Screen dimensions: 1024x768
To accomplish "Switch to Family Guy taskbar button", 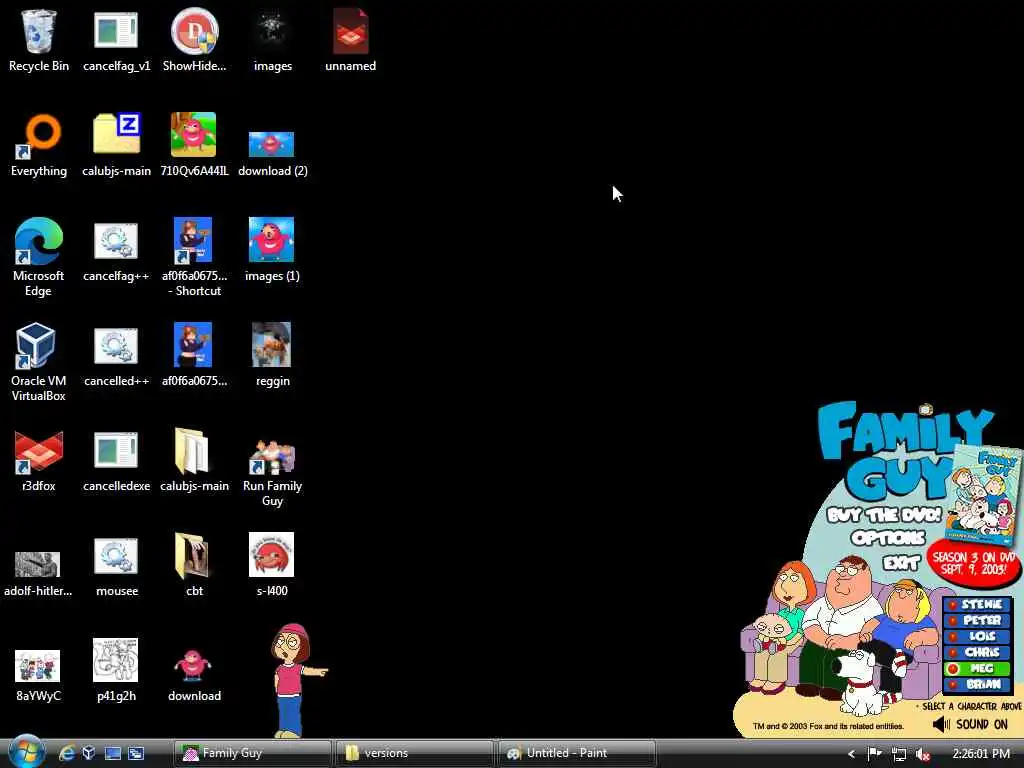I will (x=252, y=753).
